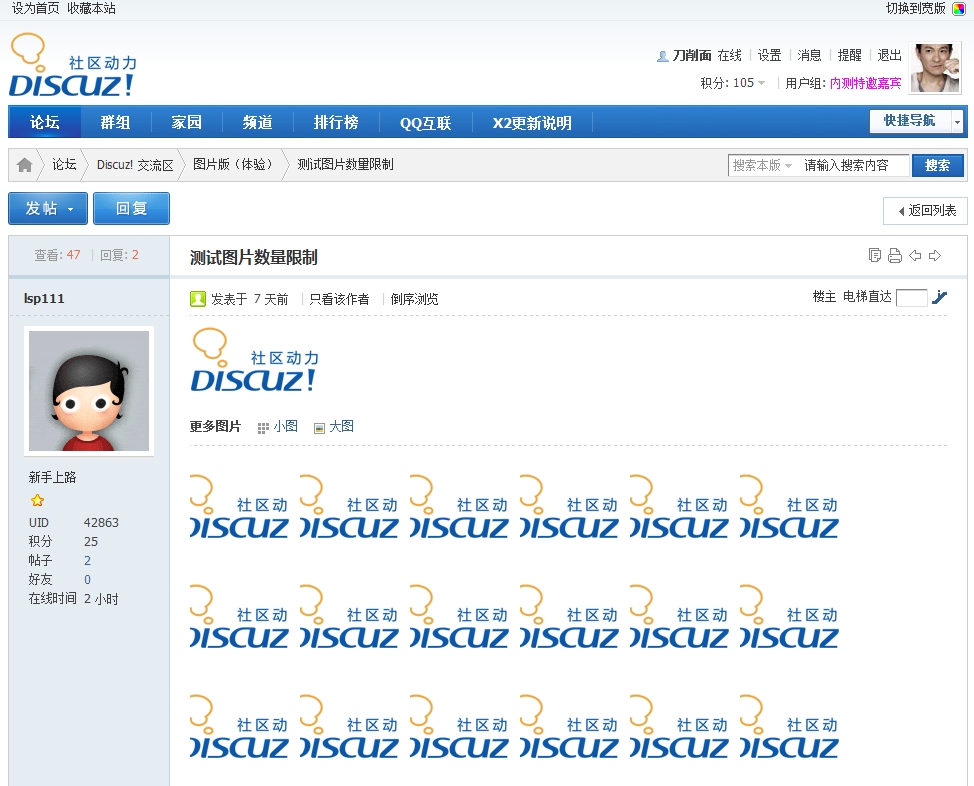Image resolution: width=974 pixels, height=786 pixels.
Task: Open lsp111's cartoon avatar
Action: click(89, 391)
